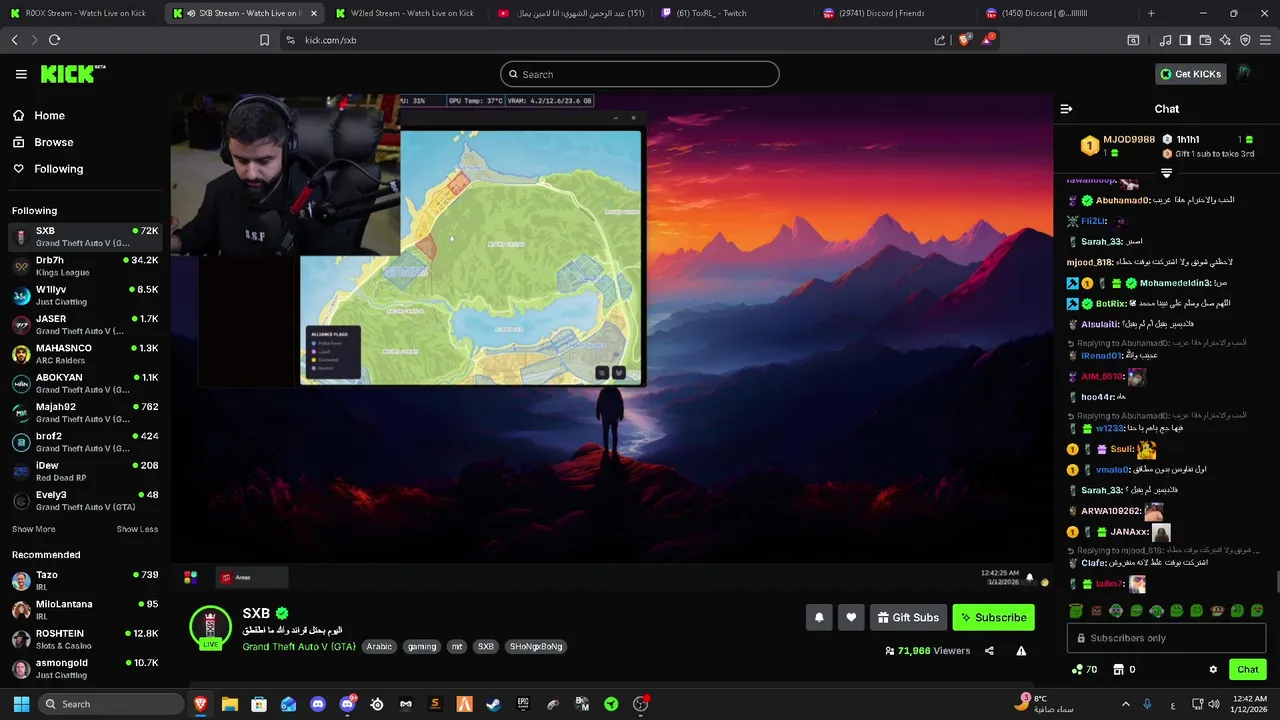Focus the Kick search field
1280x720 pixels.
(x=640, y=74)
